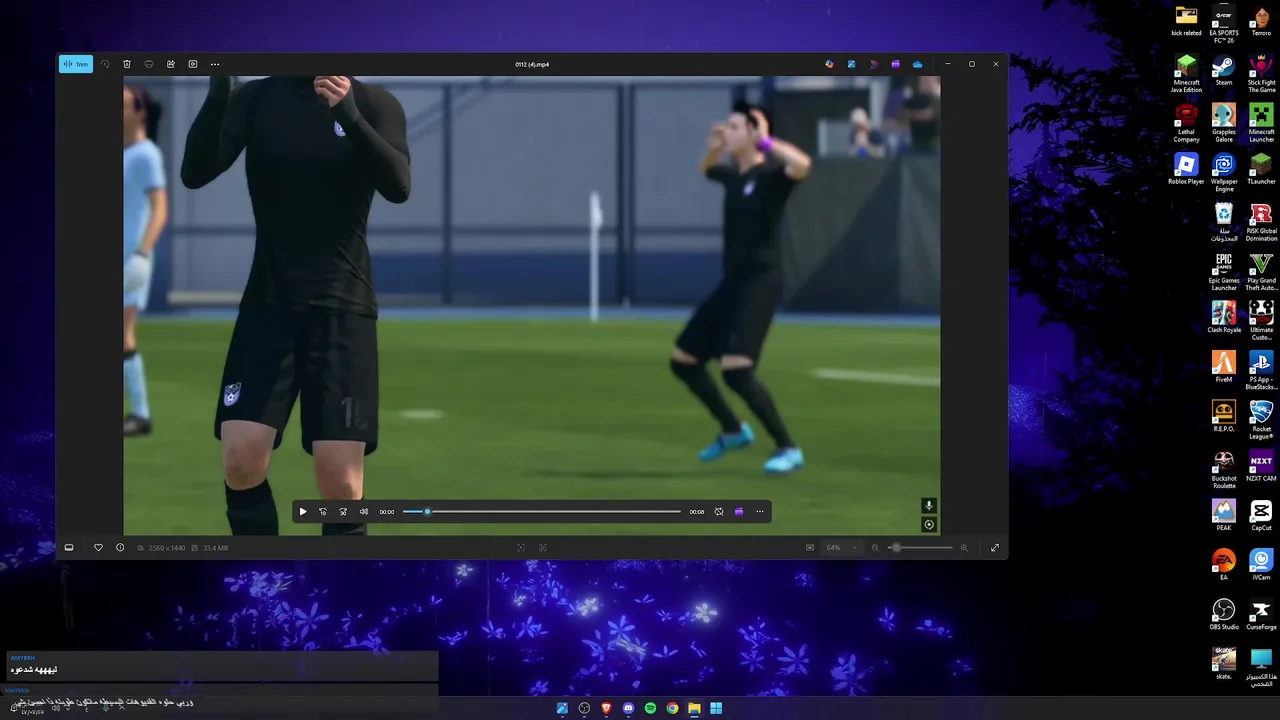Delete the video using the trash icon
This screenshot has width=1280, height=720.
(x=127, y=64)
